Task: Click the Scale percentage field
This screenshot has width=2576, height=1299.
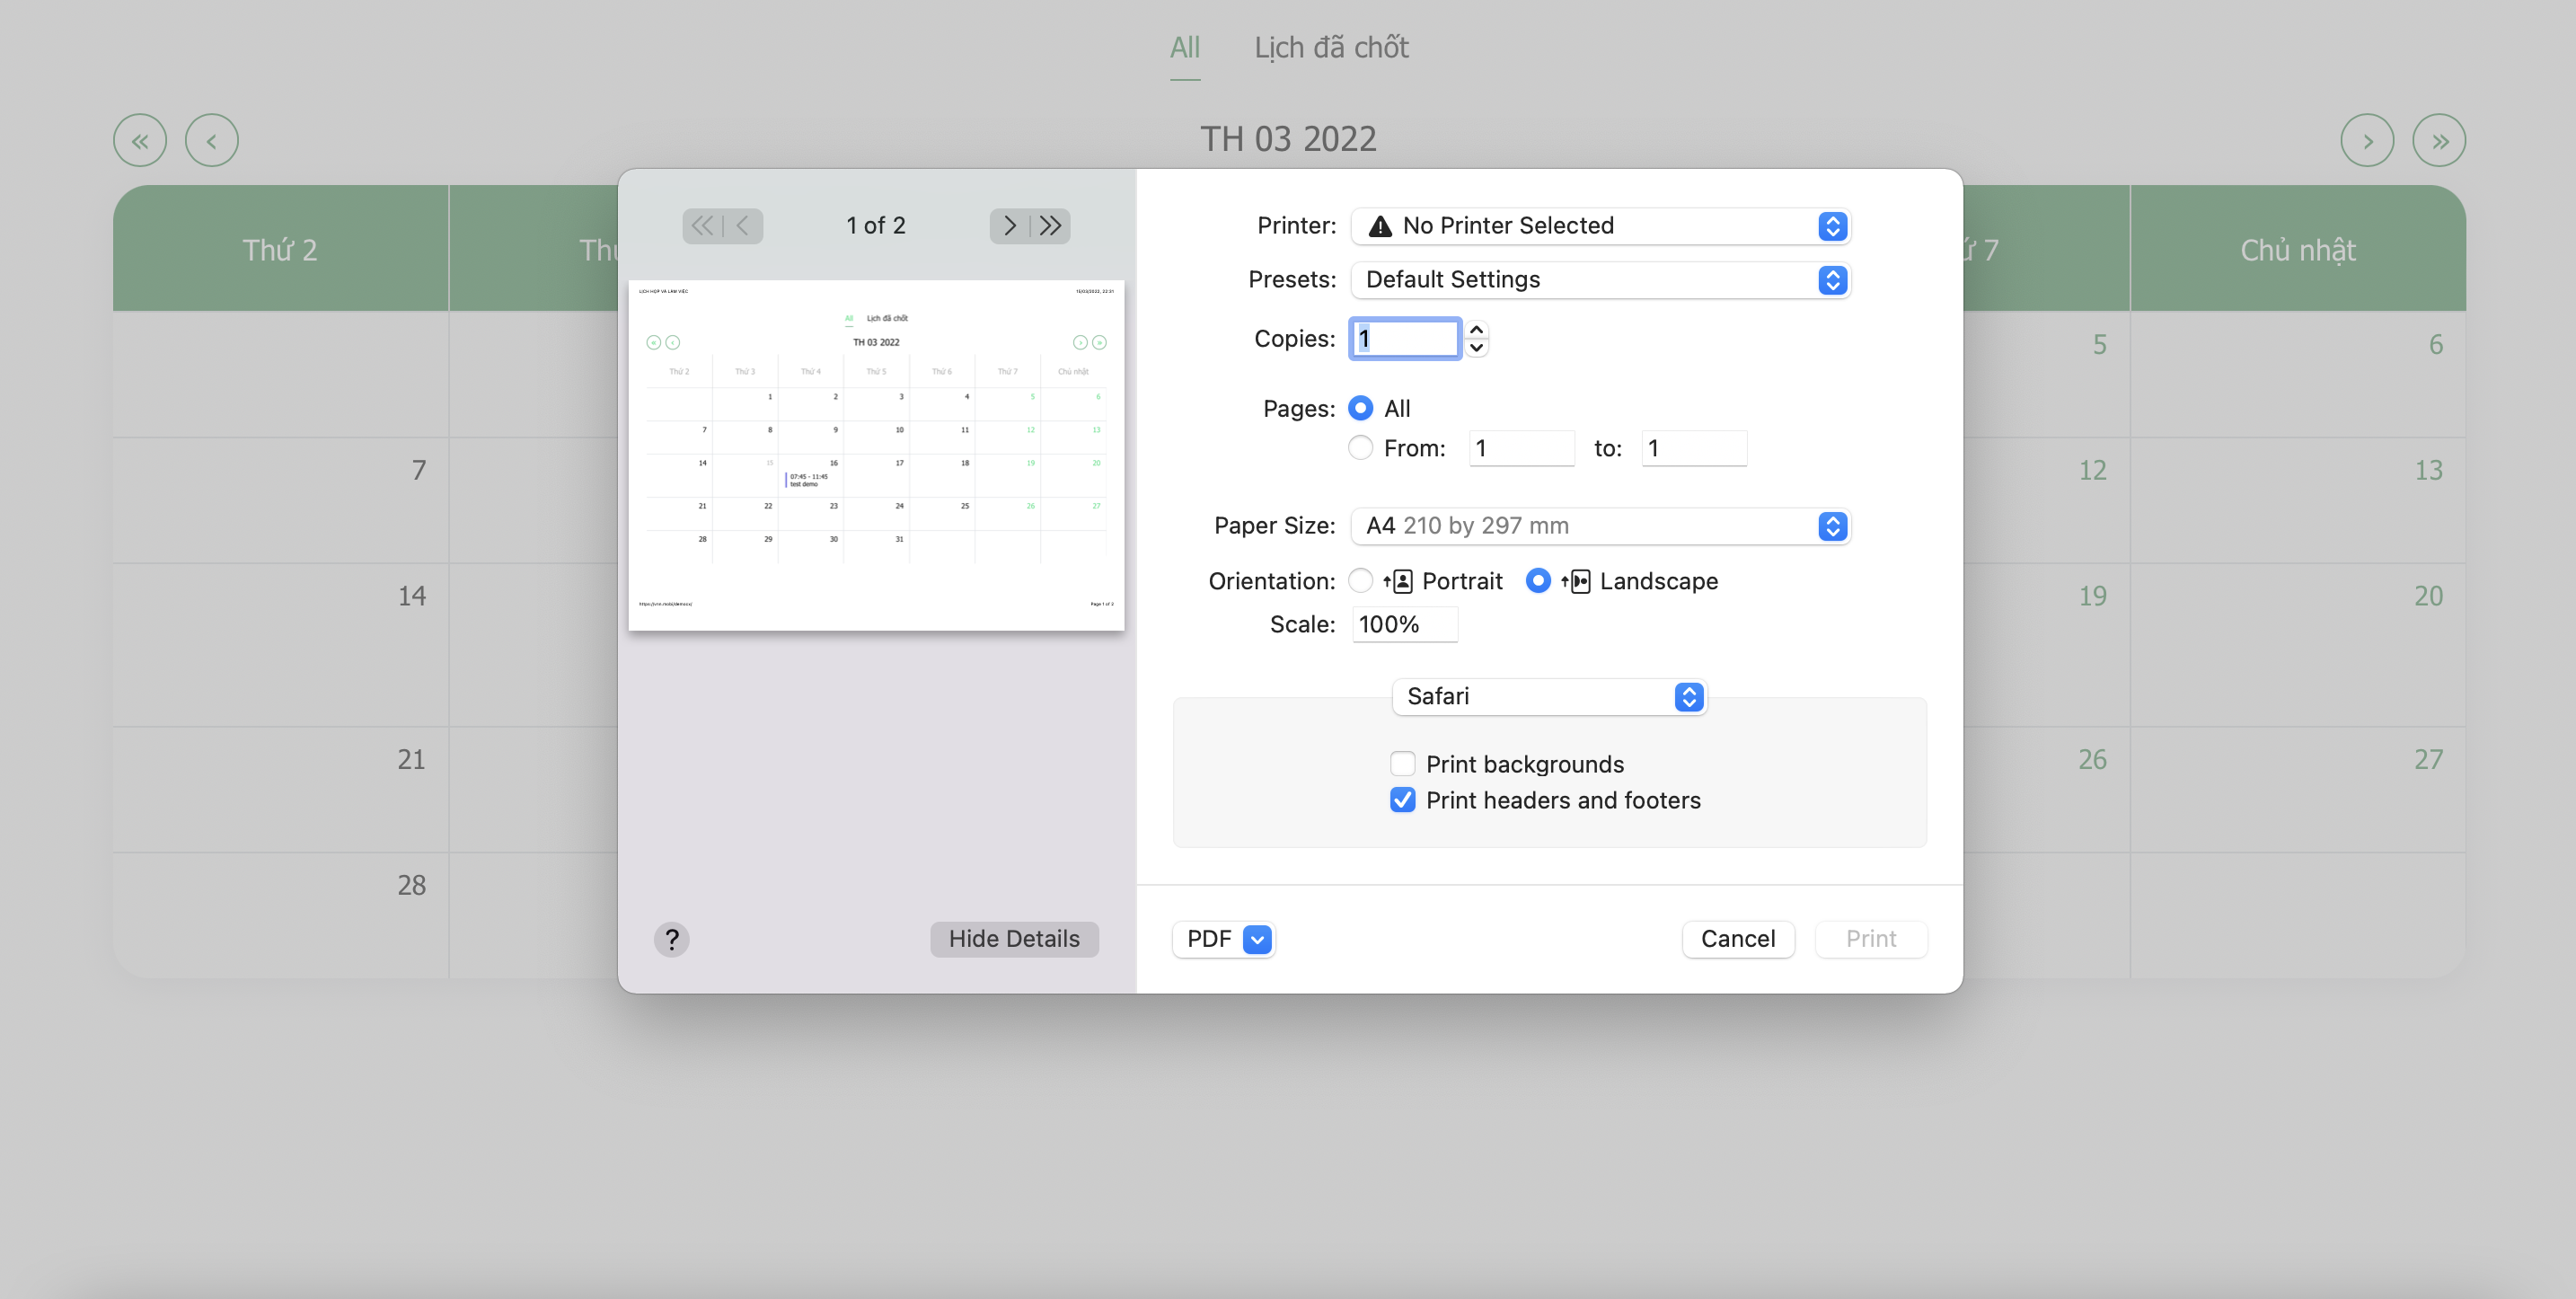Action: (1404, 625)
